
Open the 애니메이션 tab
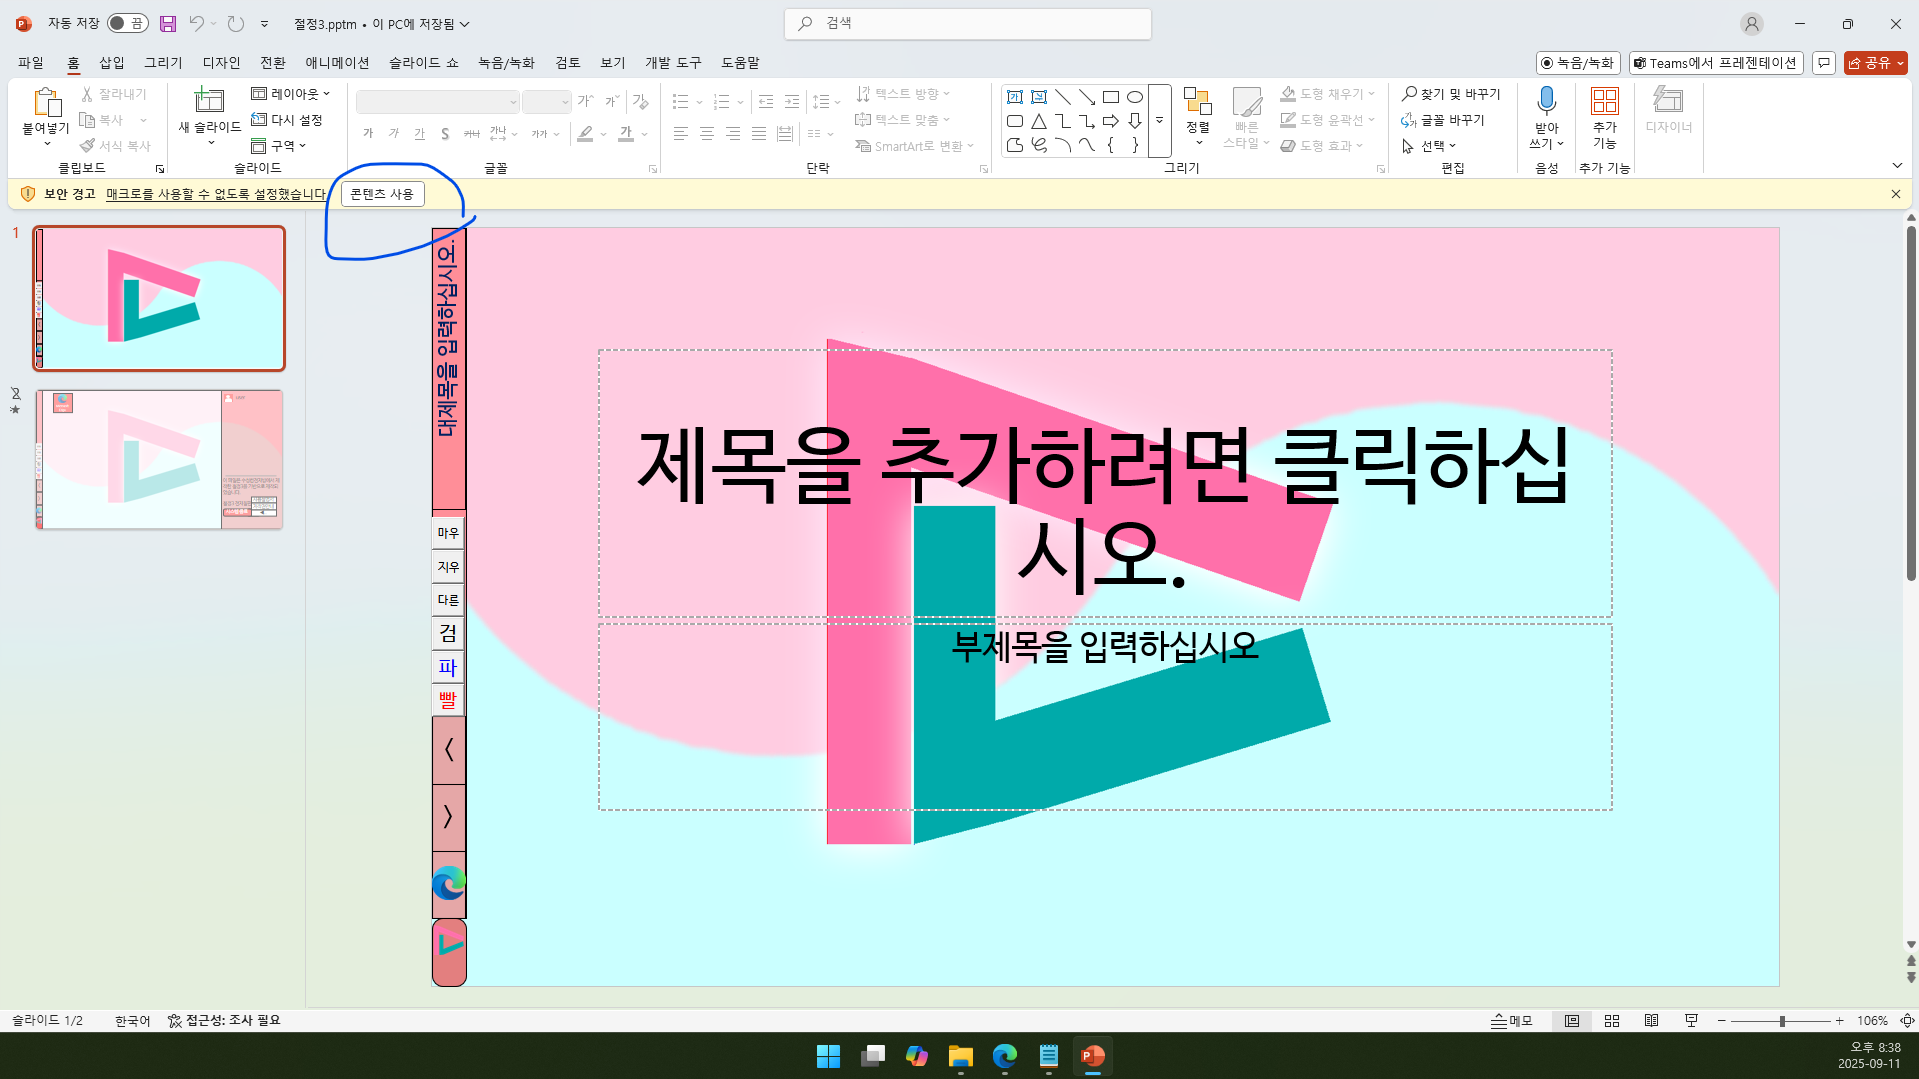point(337,63)
